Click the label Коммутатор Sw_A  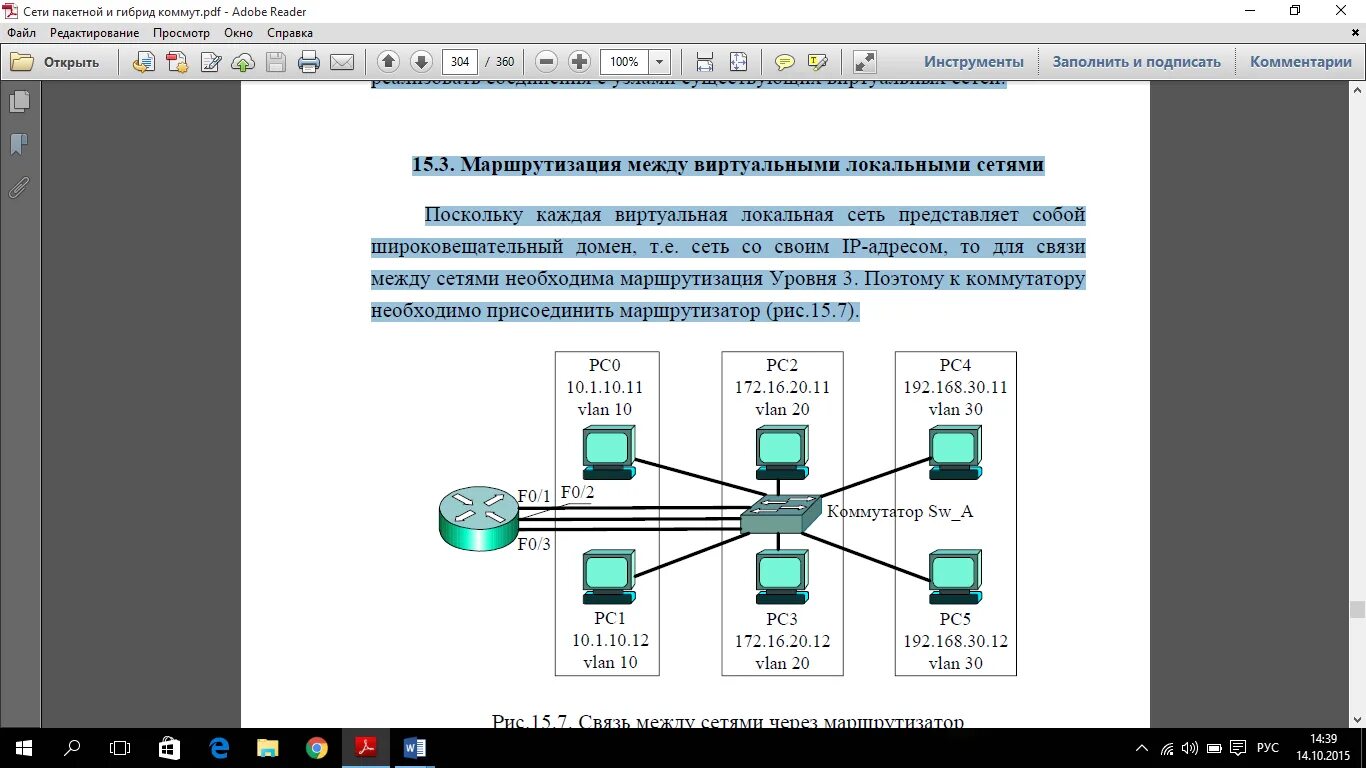coord(900,512)
